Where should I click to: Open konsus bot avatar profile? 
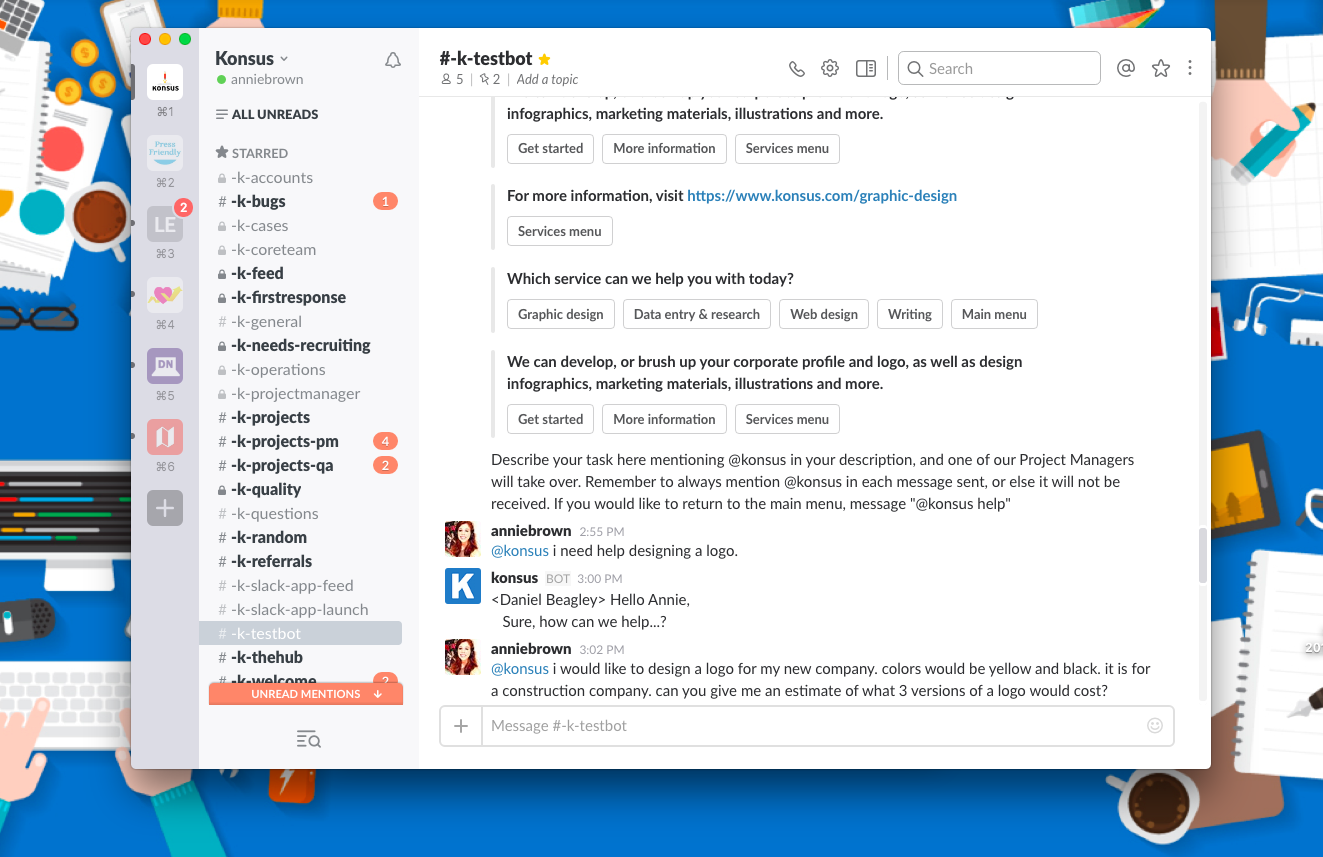463,586
